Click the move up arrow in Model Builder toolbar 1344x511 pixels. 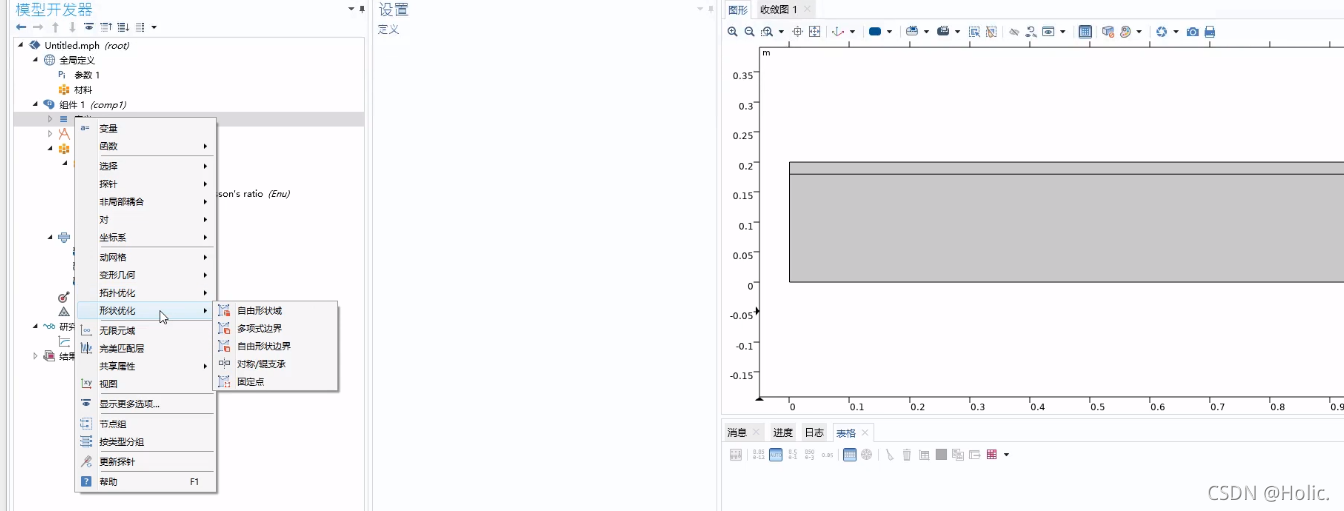(x=55, y=27)
